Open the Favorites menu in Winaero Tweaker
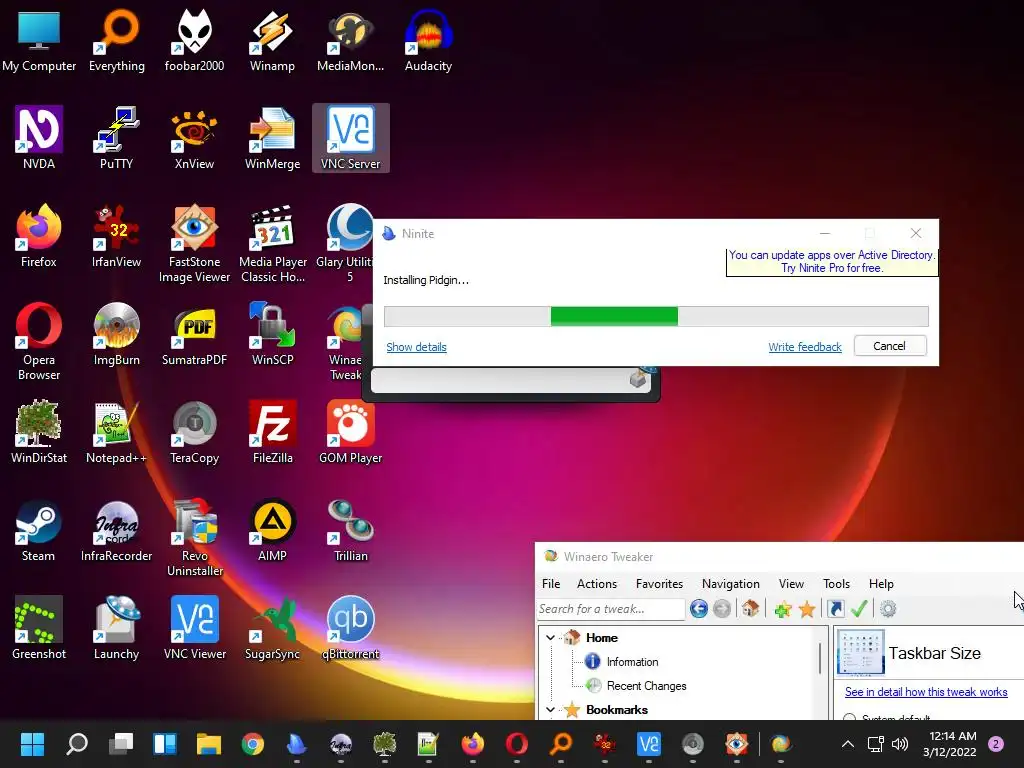 [659, 583]
